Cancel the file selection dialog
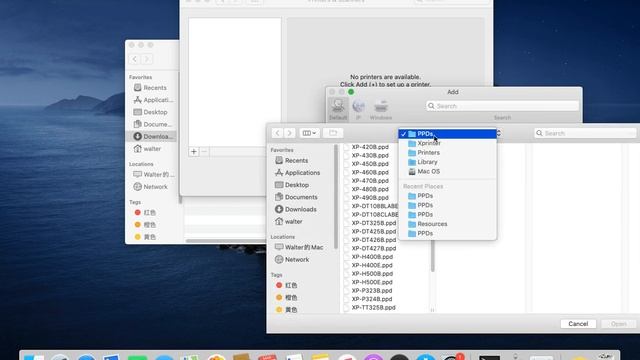Image resolution: width=640 pixels, height=360 pixels. pyautogui.click(x=578, y=324)
